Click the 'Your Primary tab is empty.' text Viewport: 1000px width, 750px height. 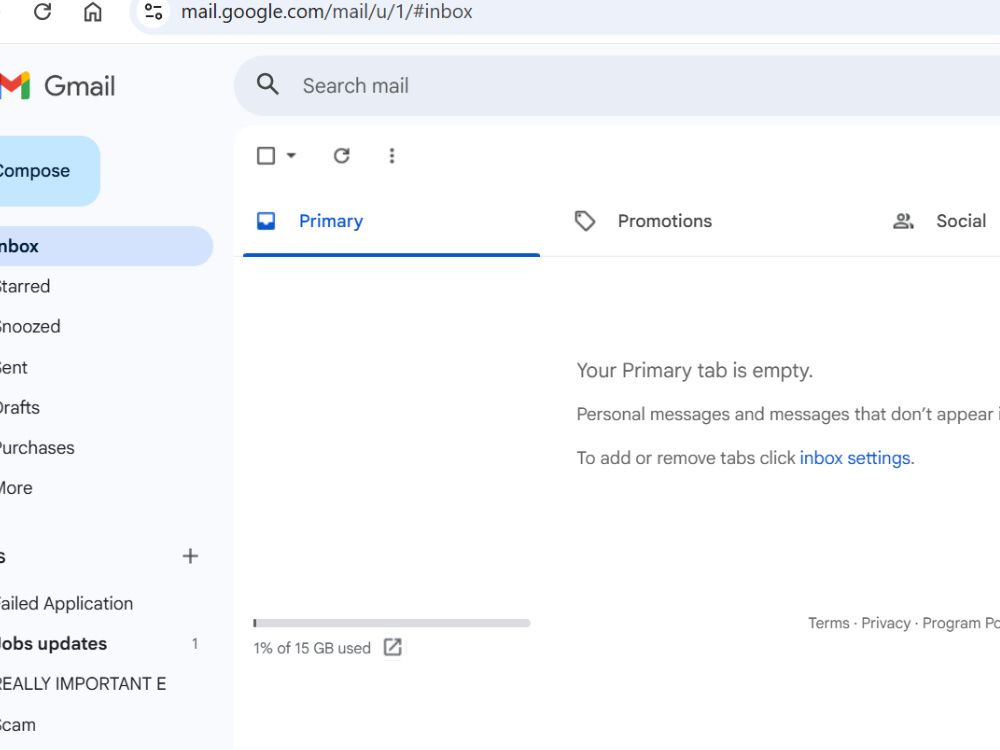[x=695, y=371]
